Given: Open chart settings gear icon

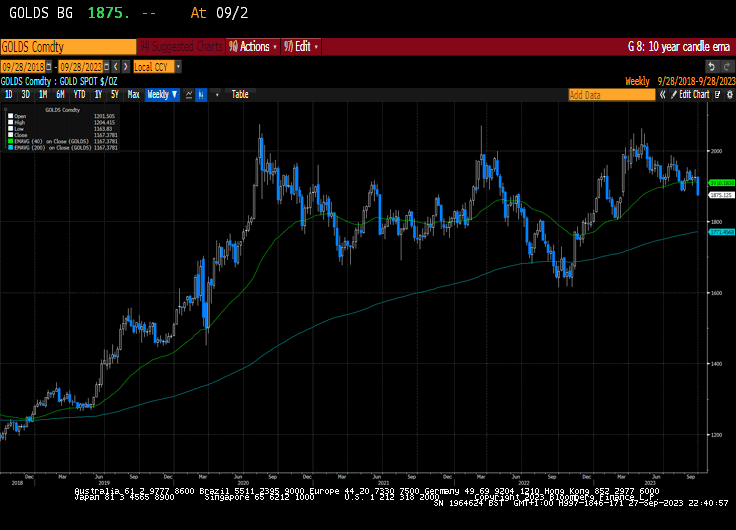Looking at the screenshot, I should click(729, 95).
